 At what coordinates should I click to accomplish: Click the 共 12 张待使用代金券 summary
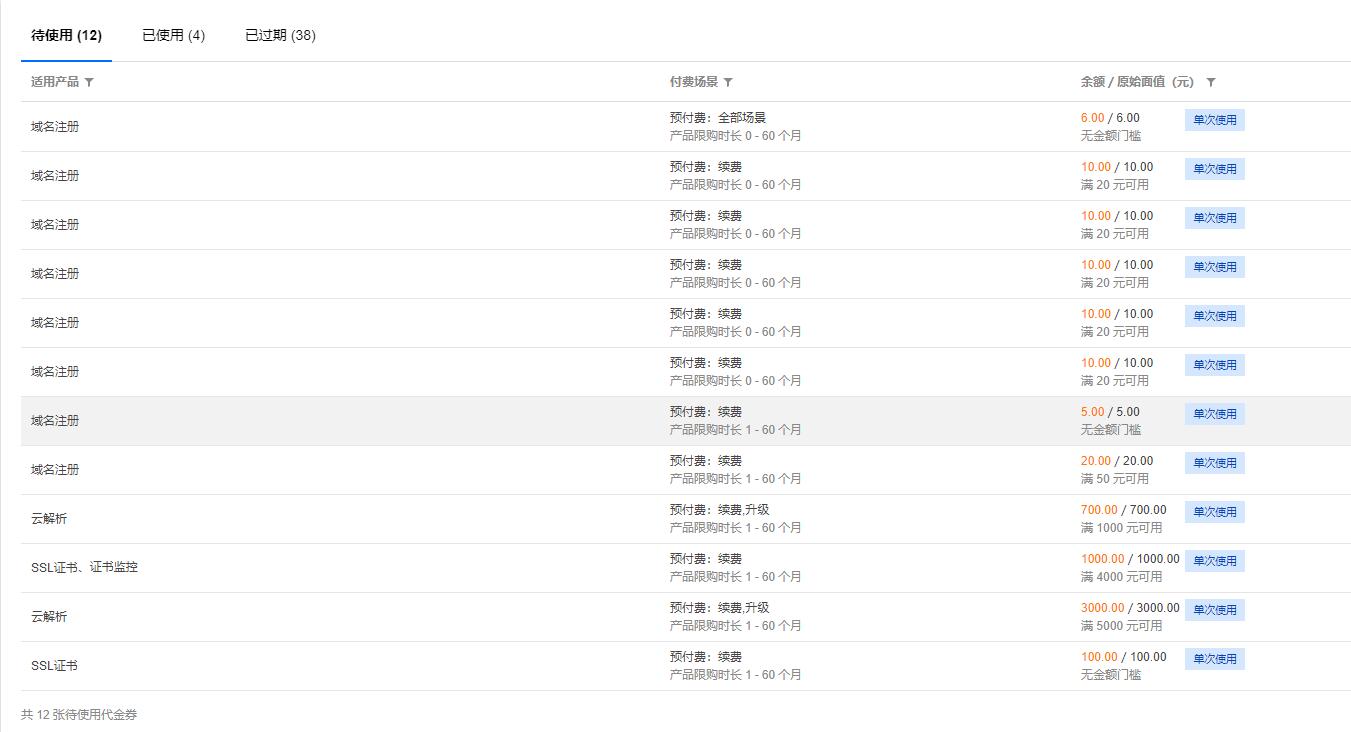click(79, 715)
